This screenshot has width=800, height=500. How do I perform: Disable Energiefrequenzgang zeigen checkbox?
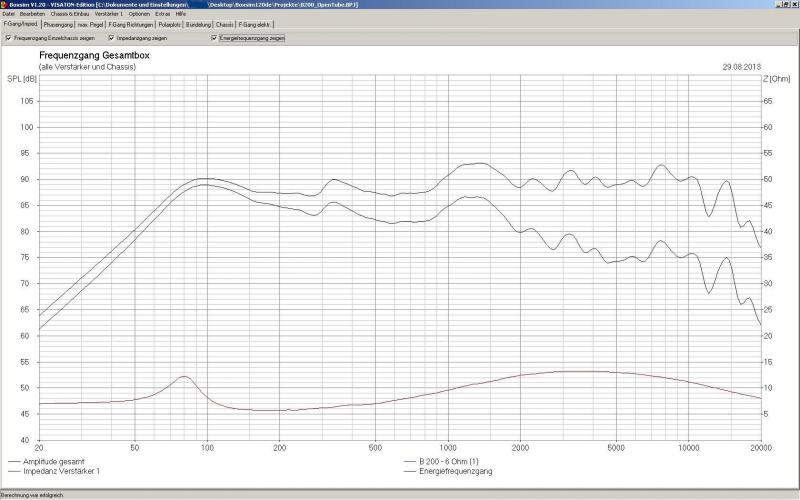214,38
